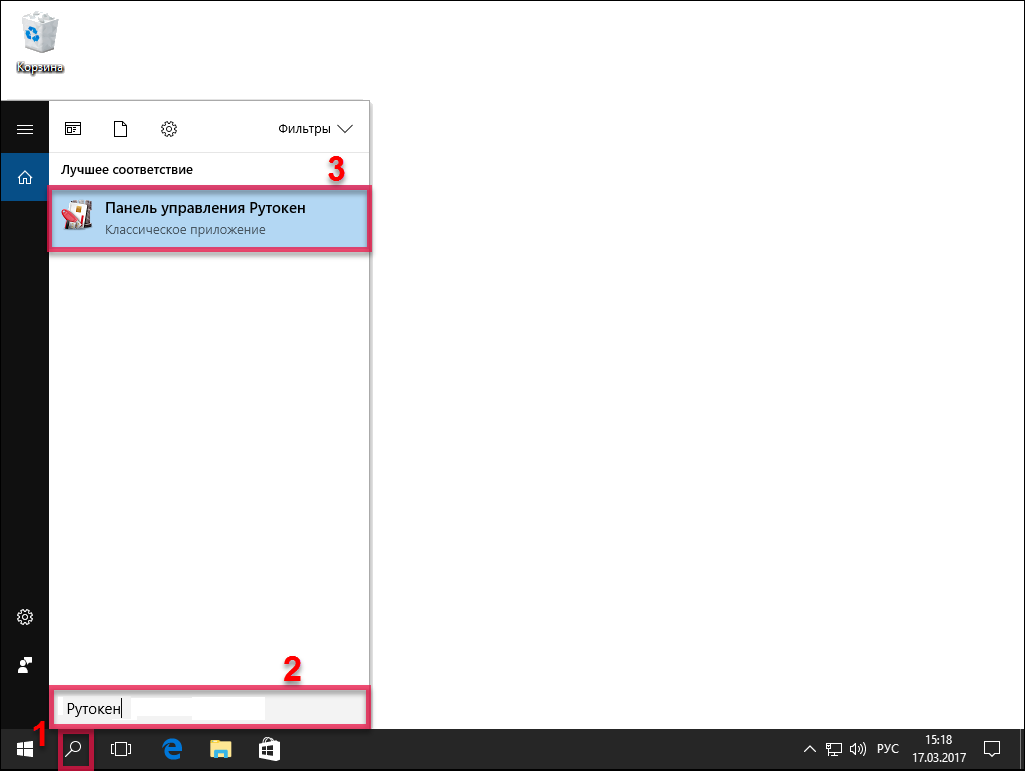1025x771 pixels.
Task: Open Панель управления Рутокен search result
Action: point(209,218)
